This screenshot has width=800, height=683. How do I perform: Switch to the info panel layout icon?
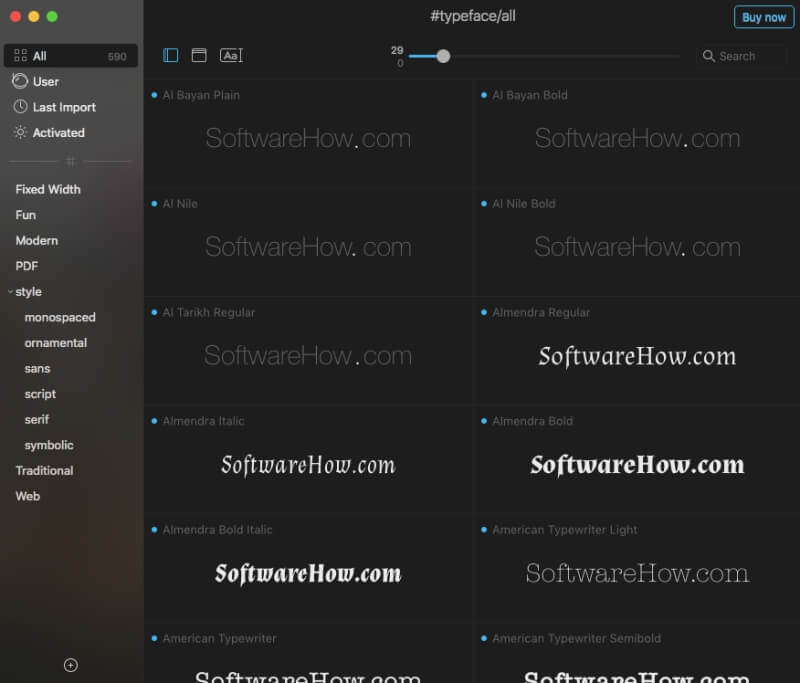coord(199,55)
